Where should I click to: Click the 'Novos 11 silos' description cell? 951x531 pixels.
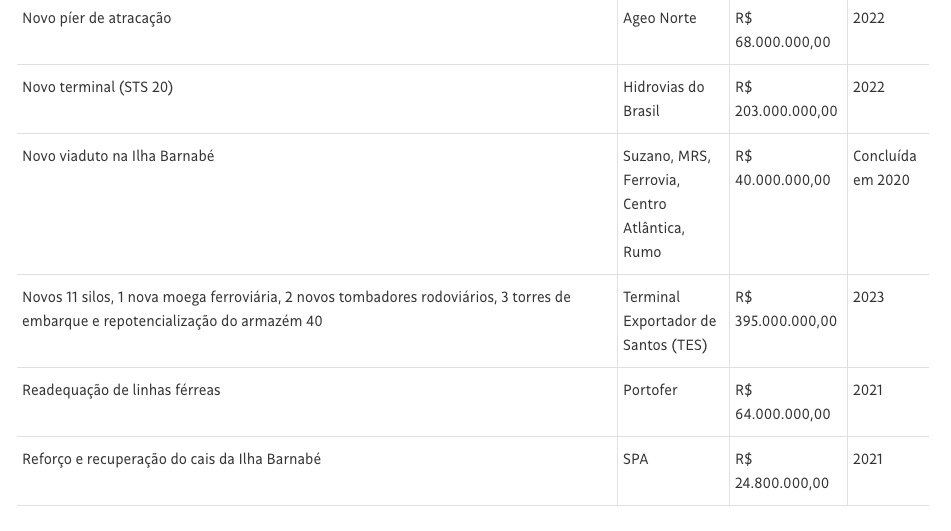[296, 309]
